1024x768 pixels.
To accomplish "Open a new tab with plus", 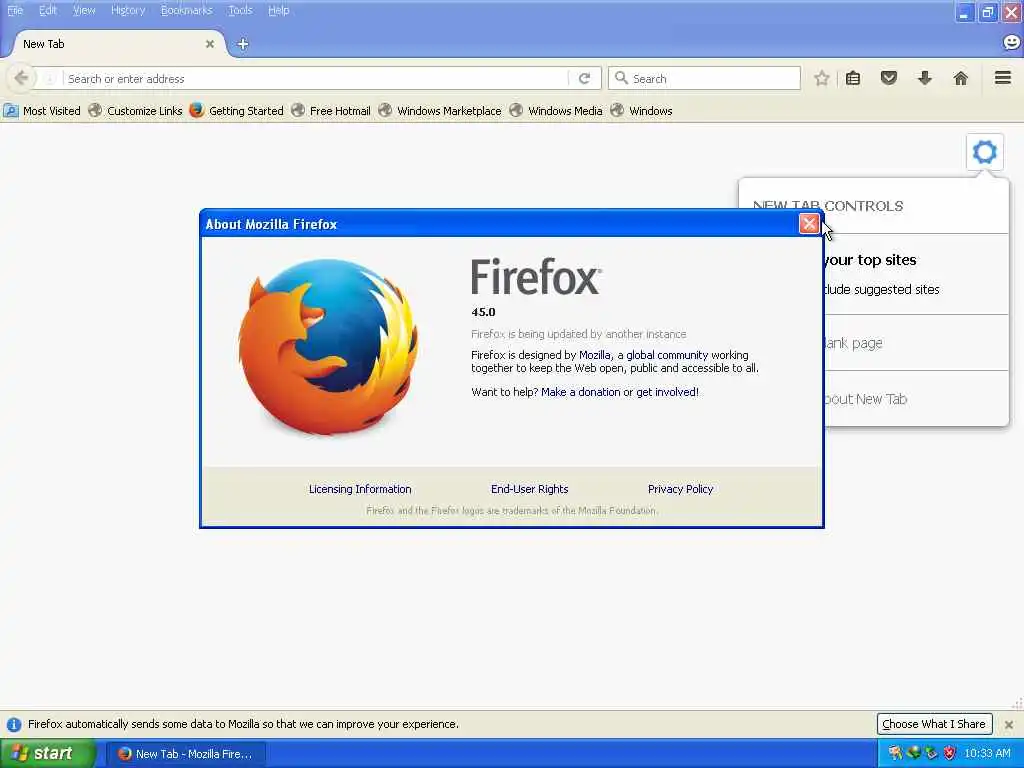I will pos(243,44).
